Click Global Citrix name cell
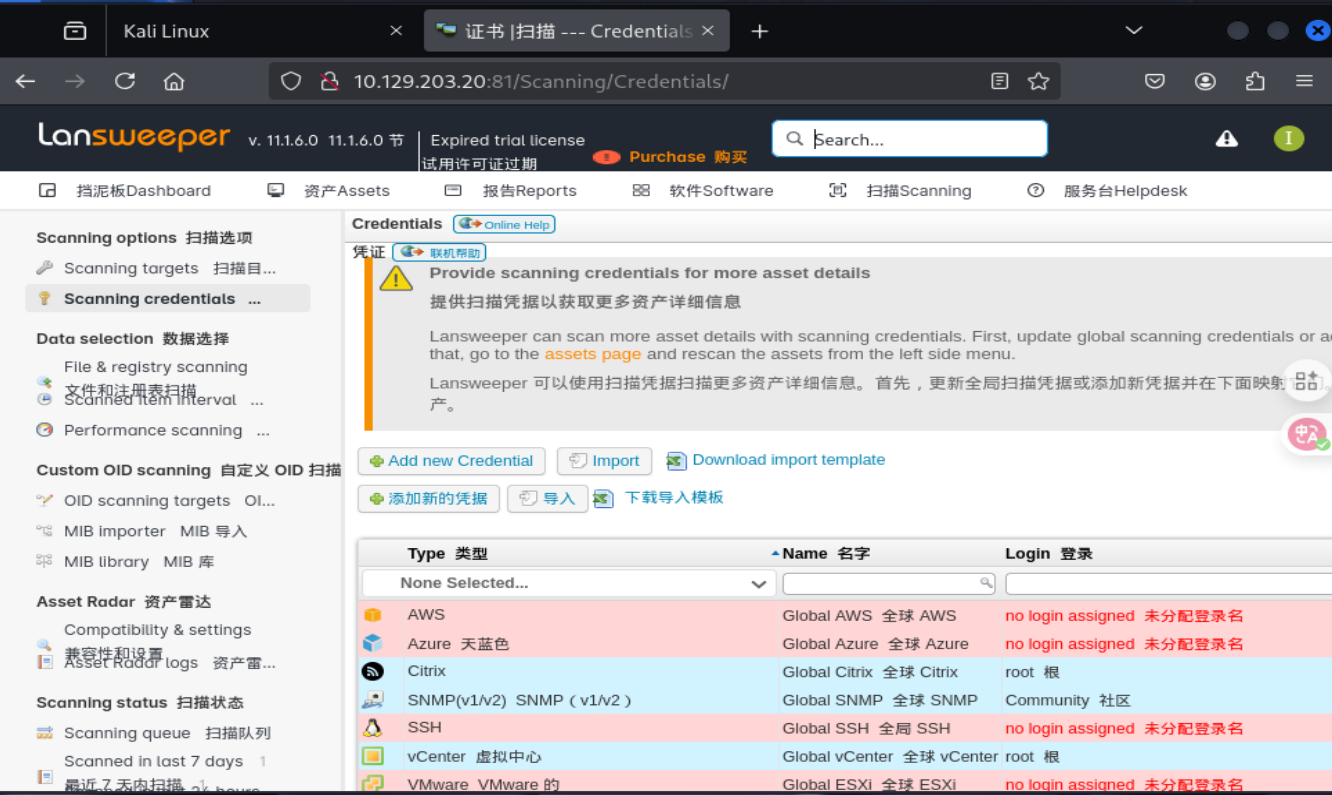Screen dimensions: 1332x795 click(x=870, y=672)
